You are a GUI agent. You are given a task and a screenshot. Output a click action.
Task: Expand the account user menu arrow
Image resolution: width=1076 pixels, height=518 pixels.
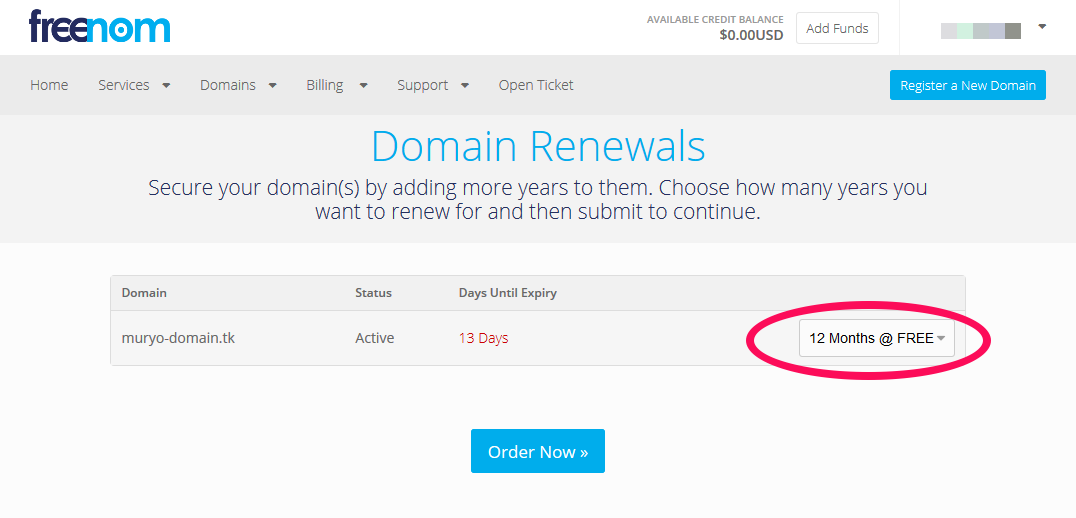1042,27
